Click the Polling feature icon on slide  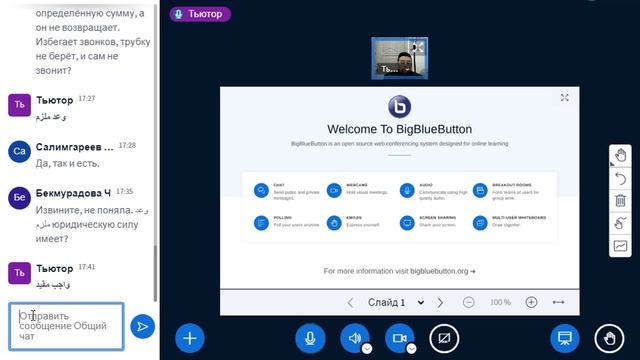[261, 223]
